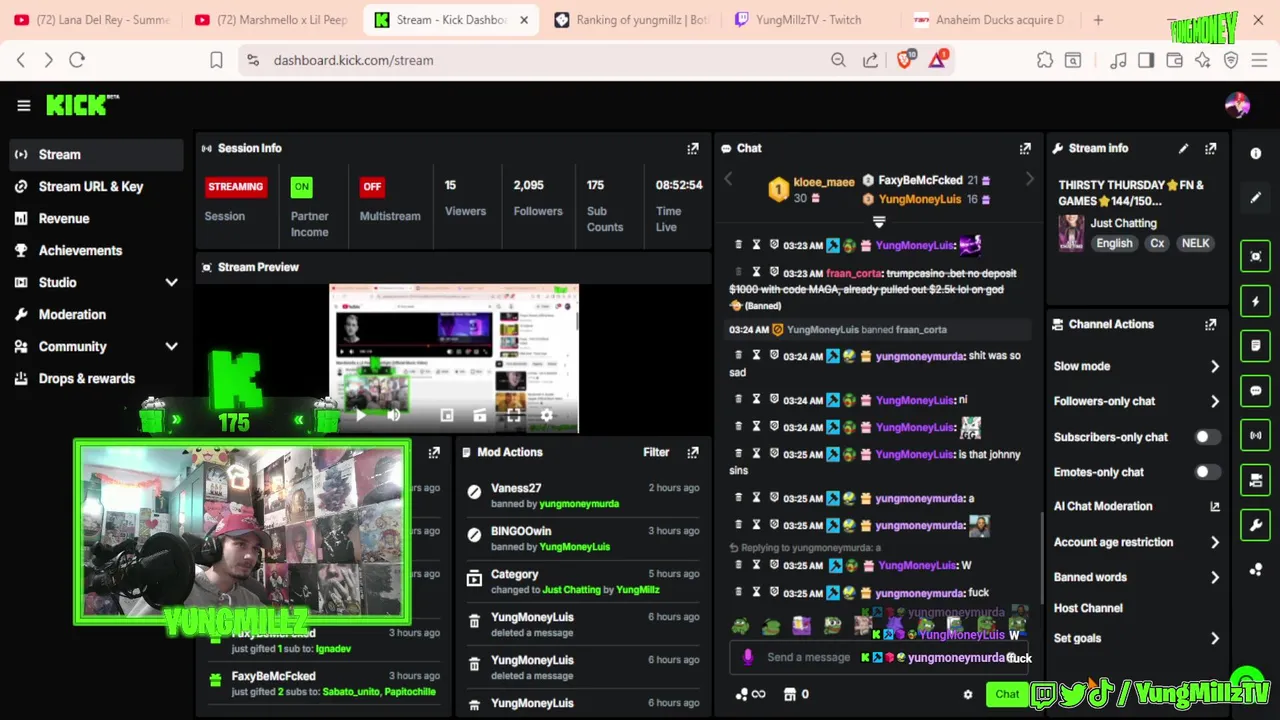Click the Brave shield icon in address bar
Screen dimensions: 1280x720
(905, 60)
